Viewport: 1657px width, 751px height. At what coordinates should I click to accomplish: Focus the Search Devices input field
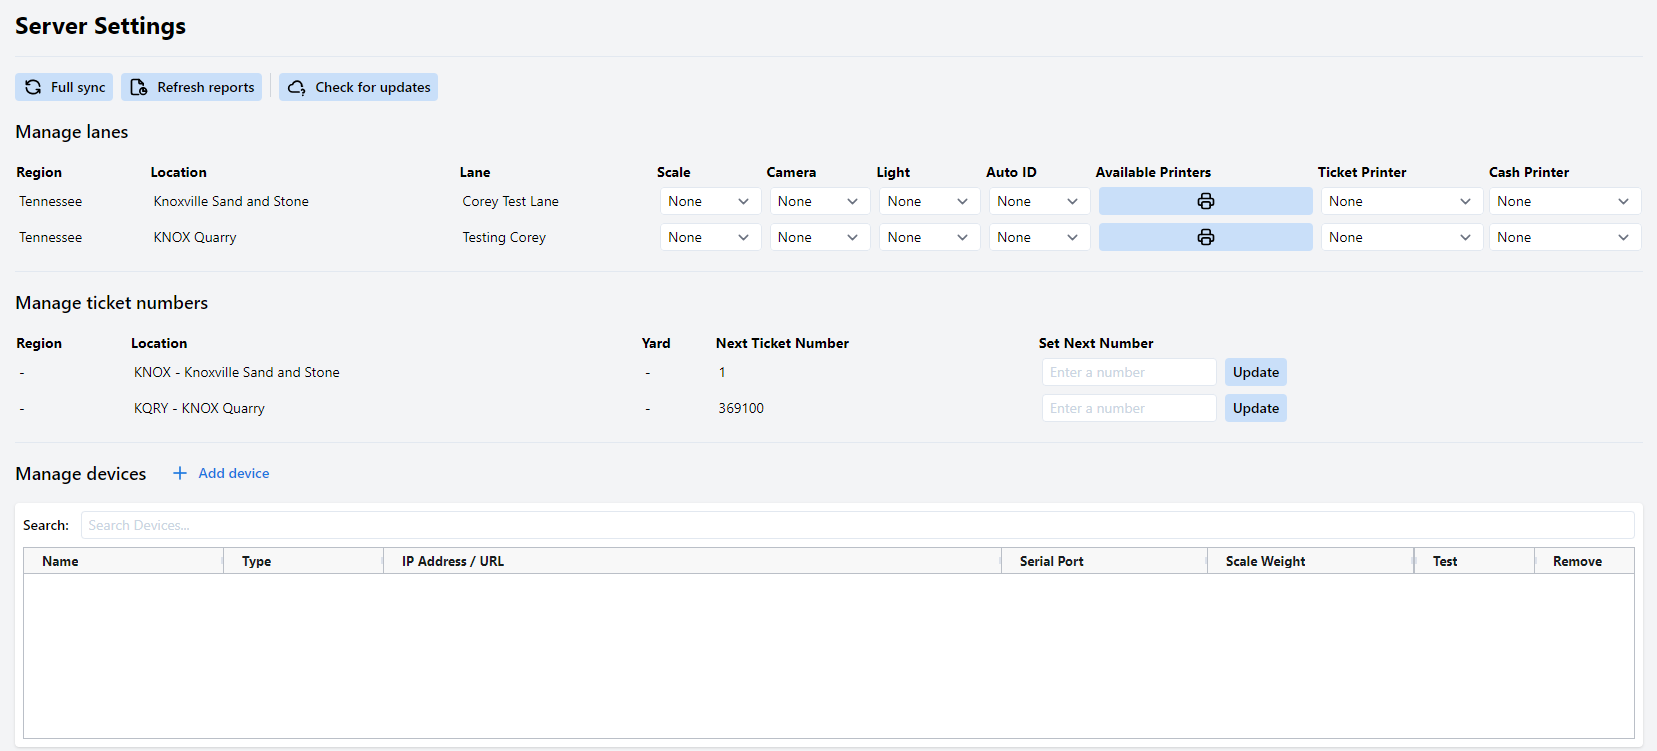coord(857,525)
